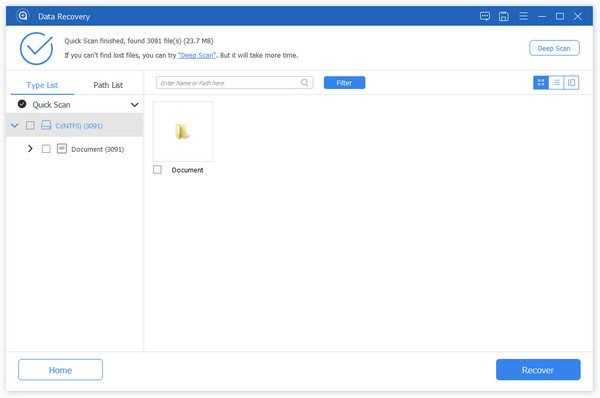Click the drive icon in tree
Screen dimensions: 600x398
pyautogui.click(x=46, y=125)
